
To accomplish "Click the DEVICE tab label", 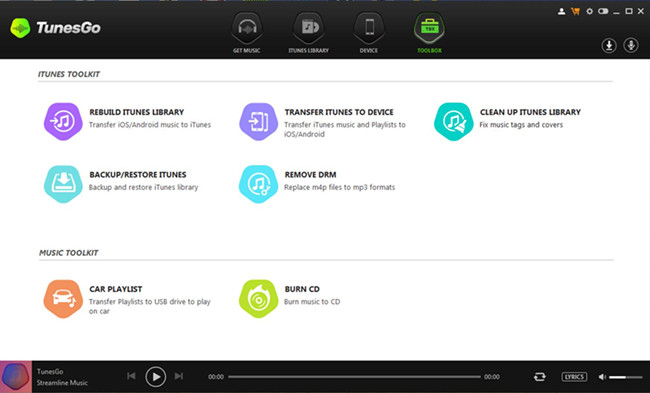I will (x=369, y=51).
